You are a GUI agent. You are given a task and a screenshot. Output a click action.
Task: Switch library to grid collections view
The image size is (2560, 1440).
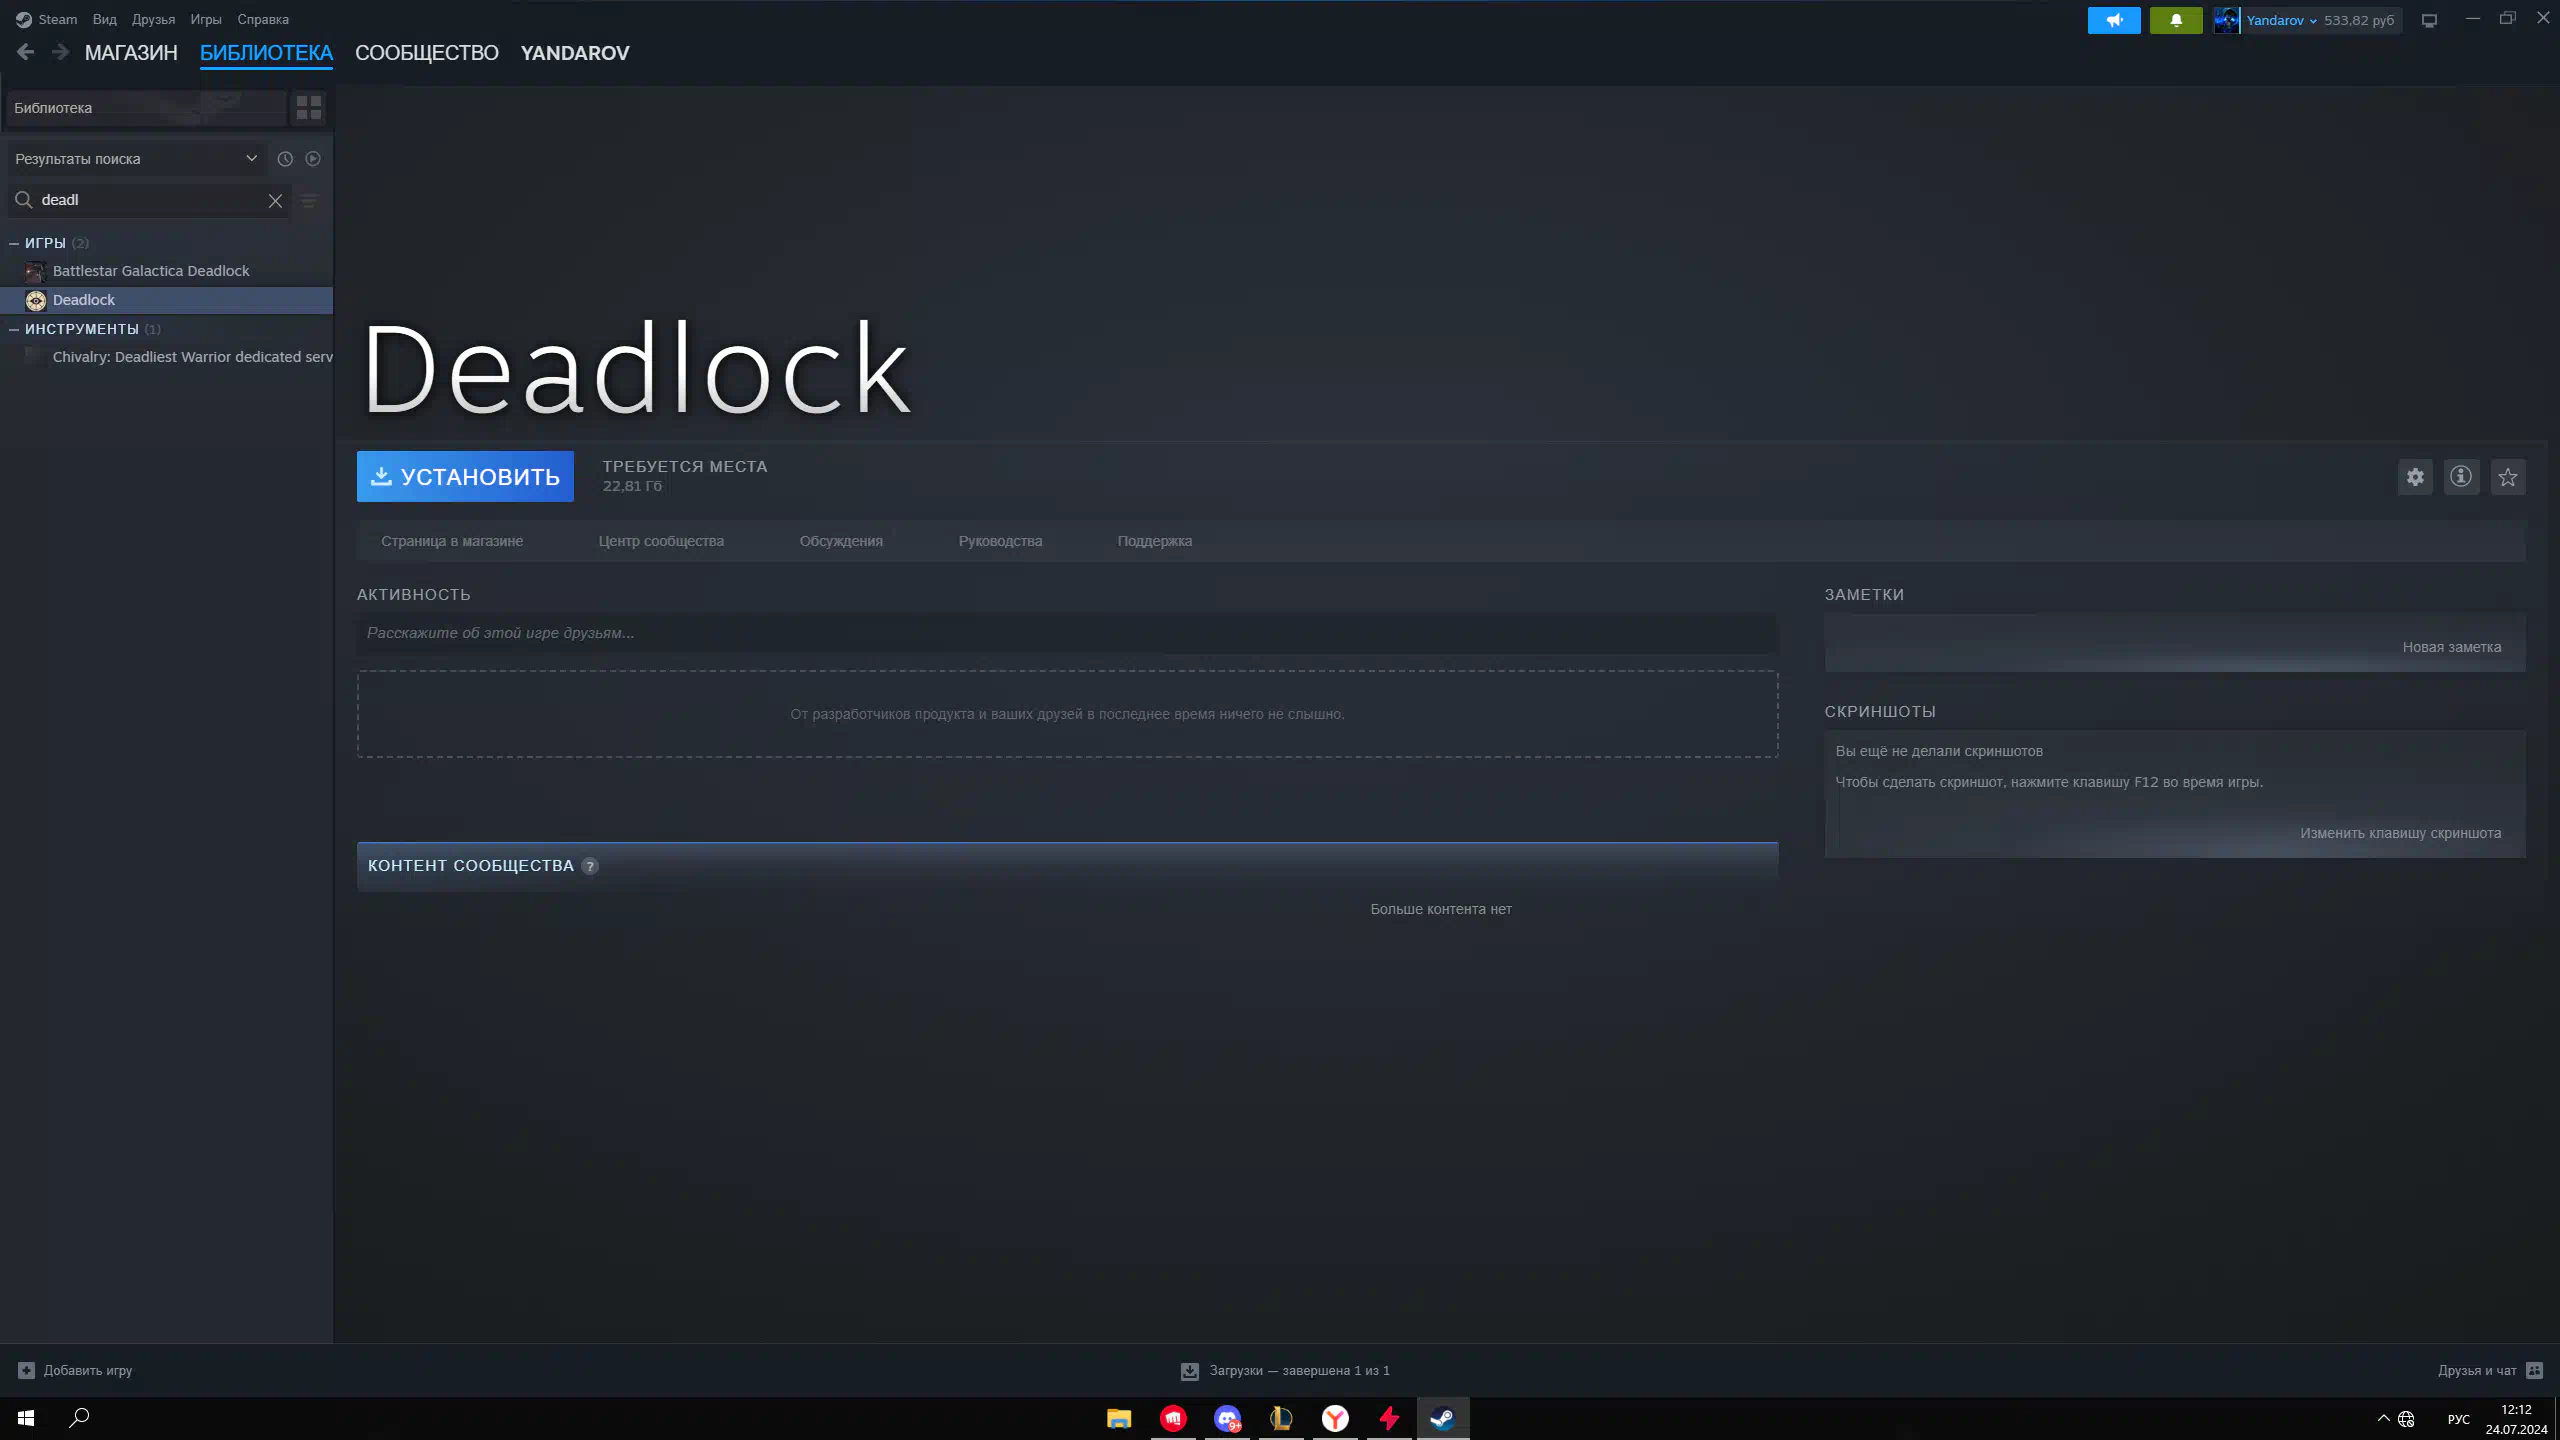pos(309,107)
